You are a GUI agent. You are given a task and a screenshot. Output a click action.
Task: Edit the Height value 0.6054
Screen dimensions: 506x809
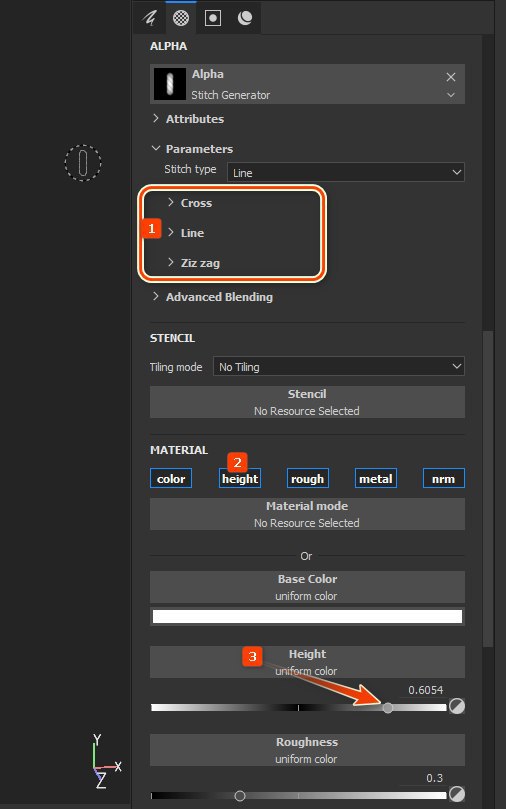point(426,690)
